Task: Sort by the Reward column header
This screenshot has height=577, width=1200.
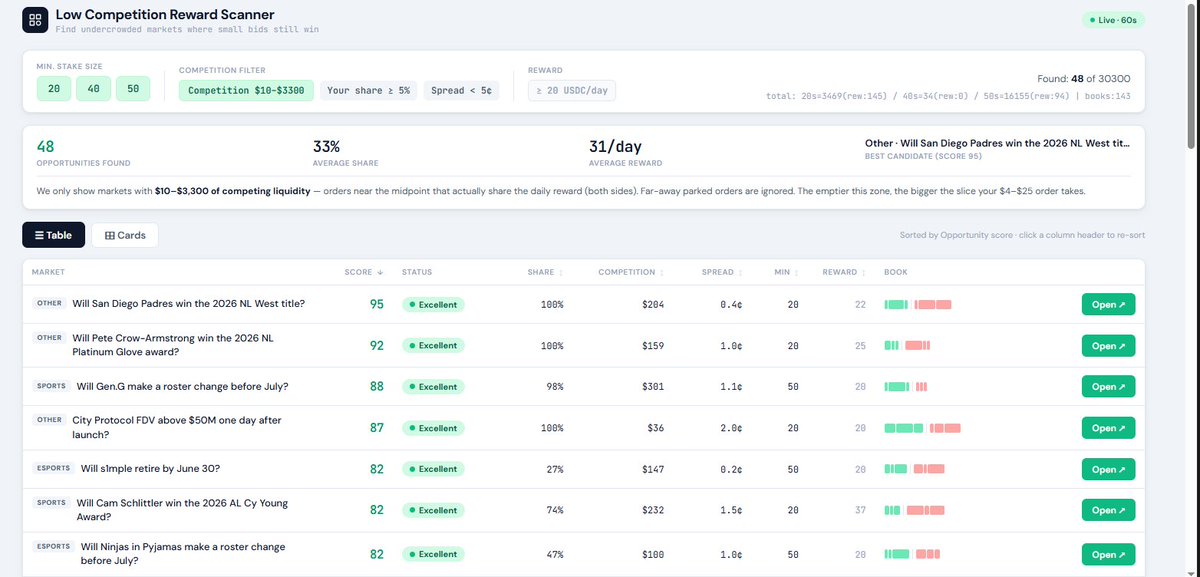Action: pos(843,272)
